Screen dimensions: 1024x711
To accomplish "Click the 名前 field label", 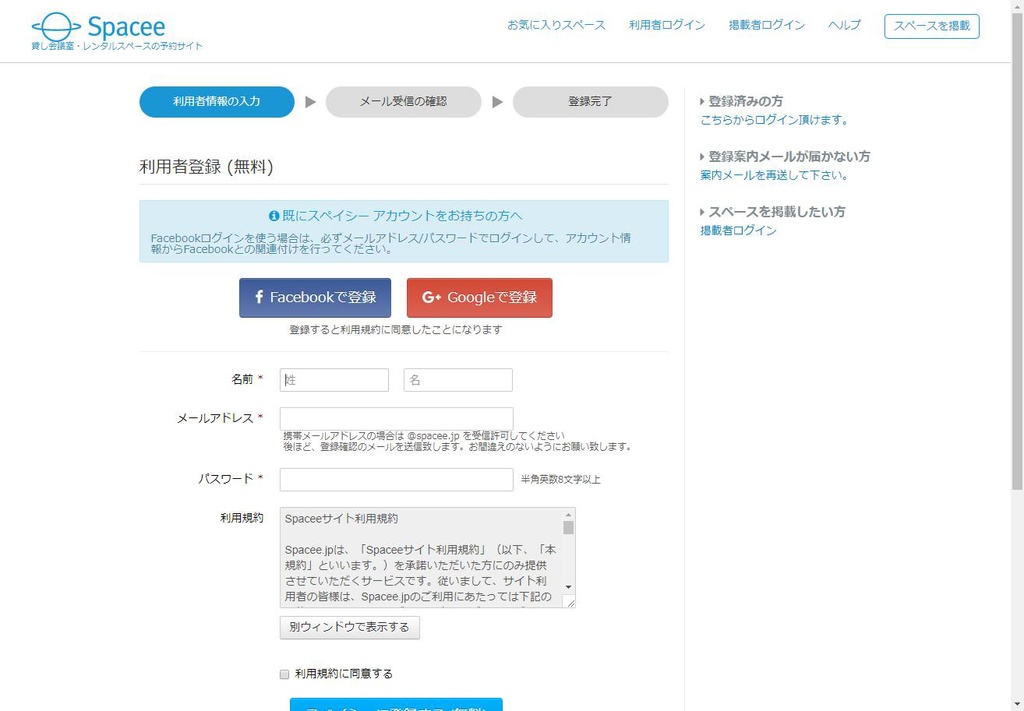I will coord(242,379).
